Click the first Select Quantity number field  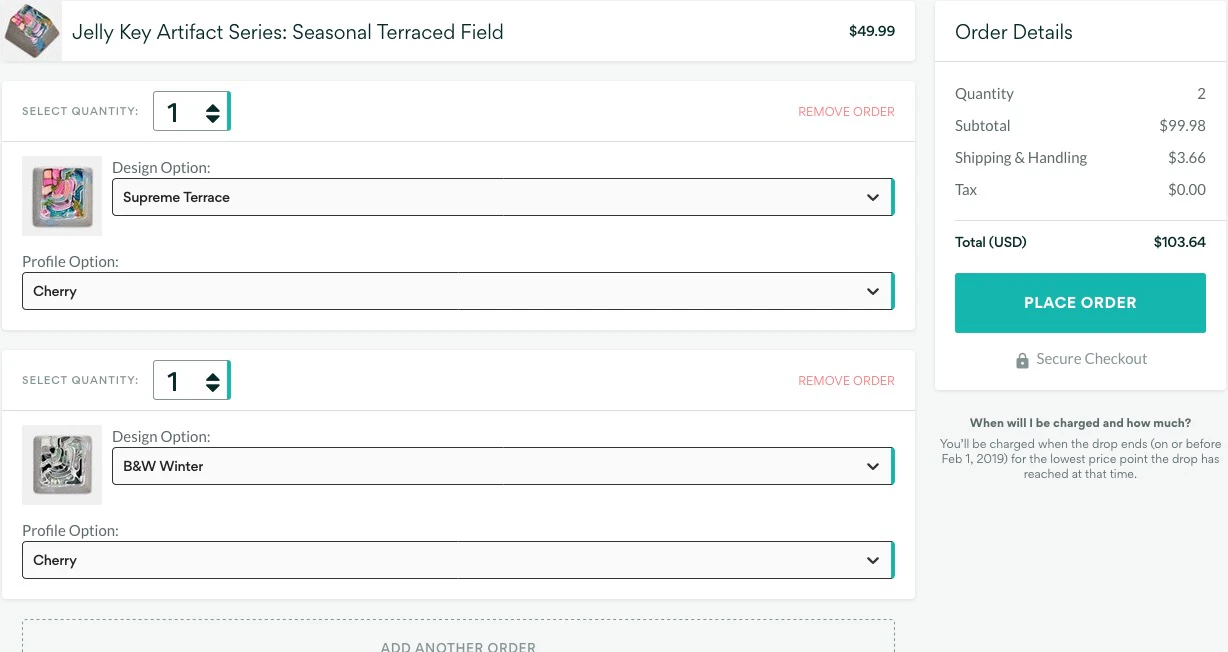tap(176, 112)
